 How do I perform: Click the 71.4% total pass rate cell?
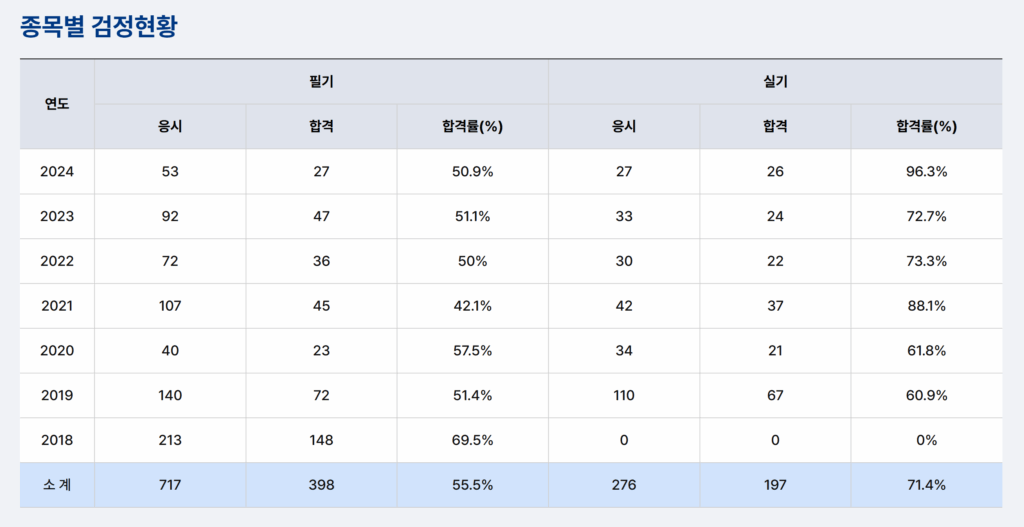926,485
